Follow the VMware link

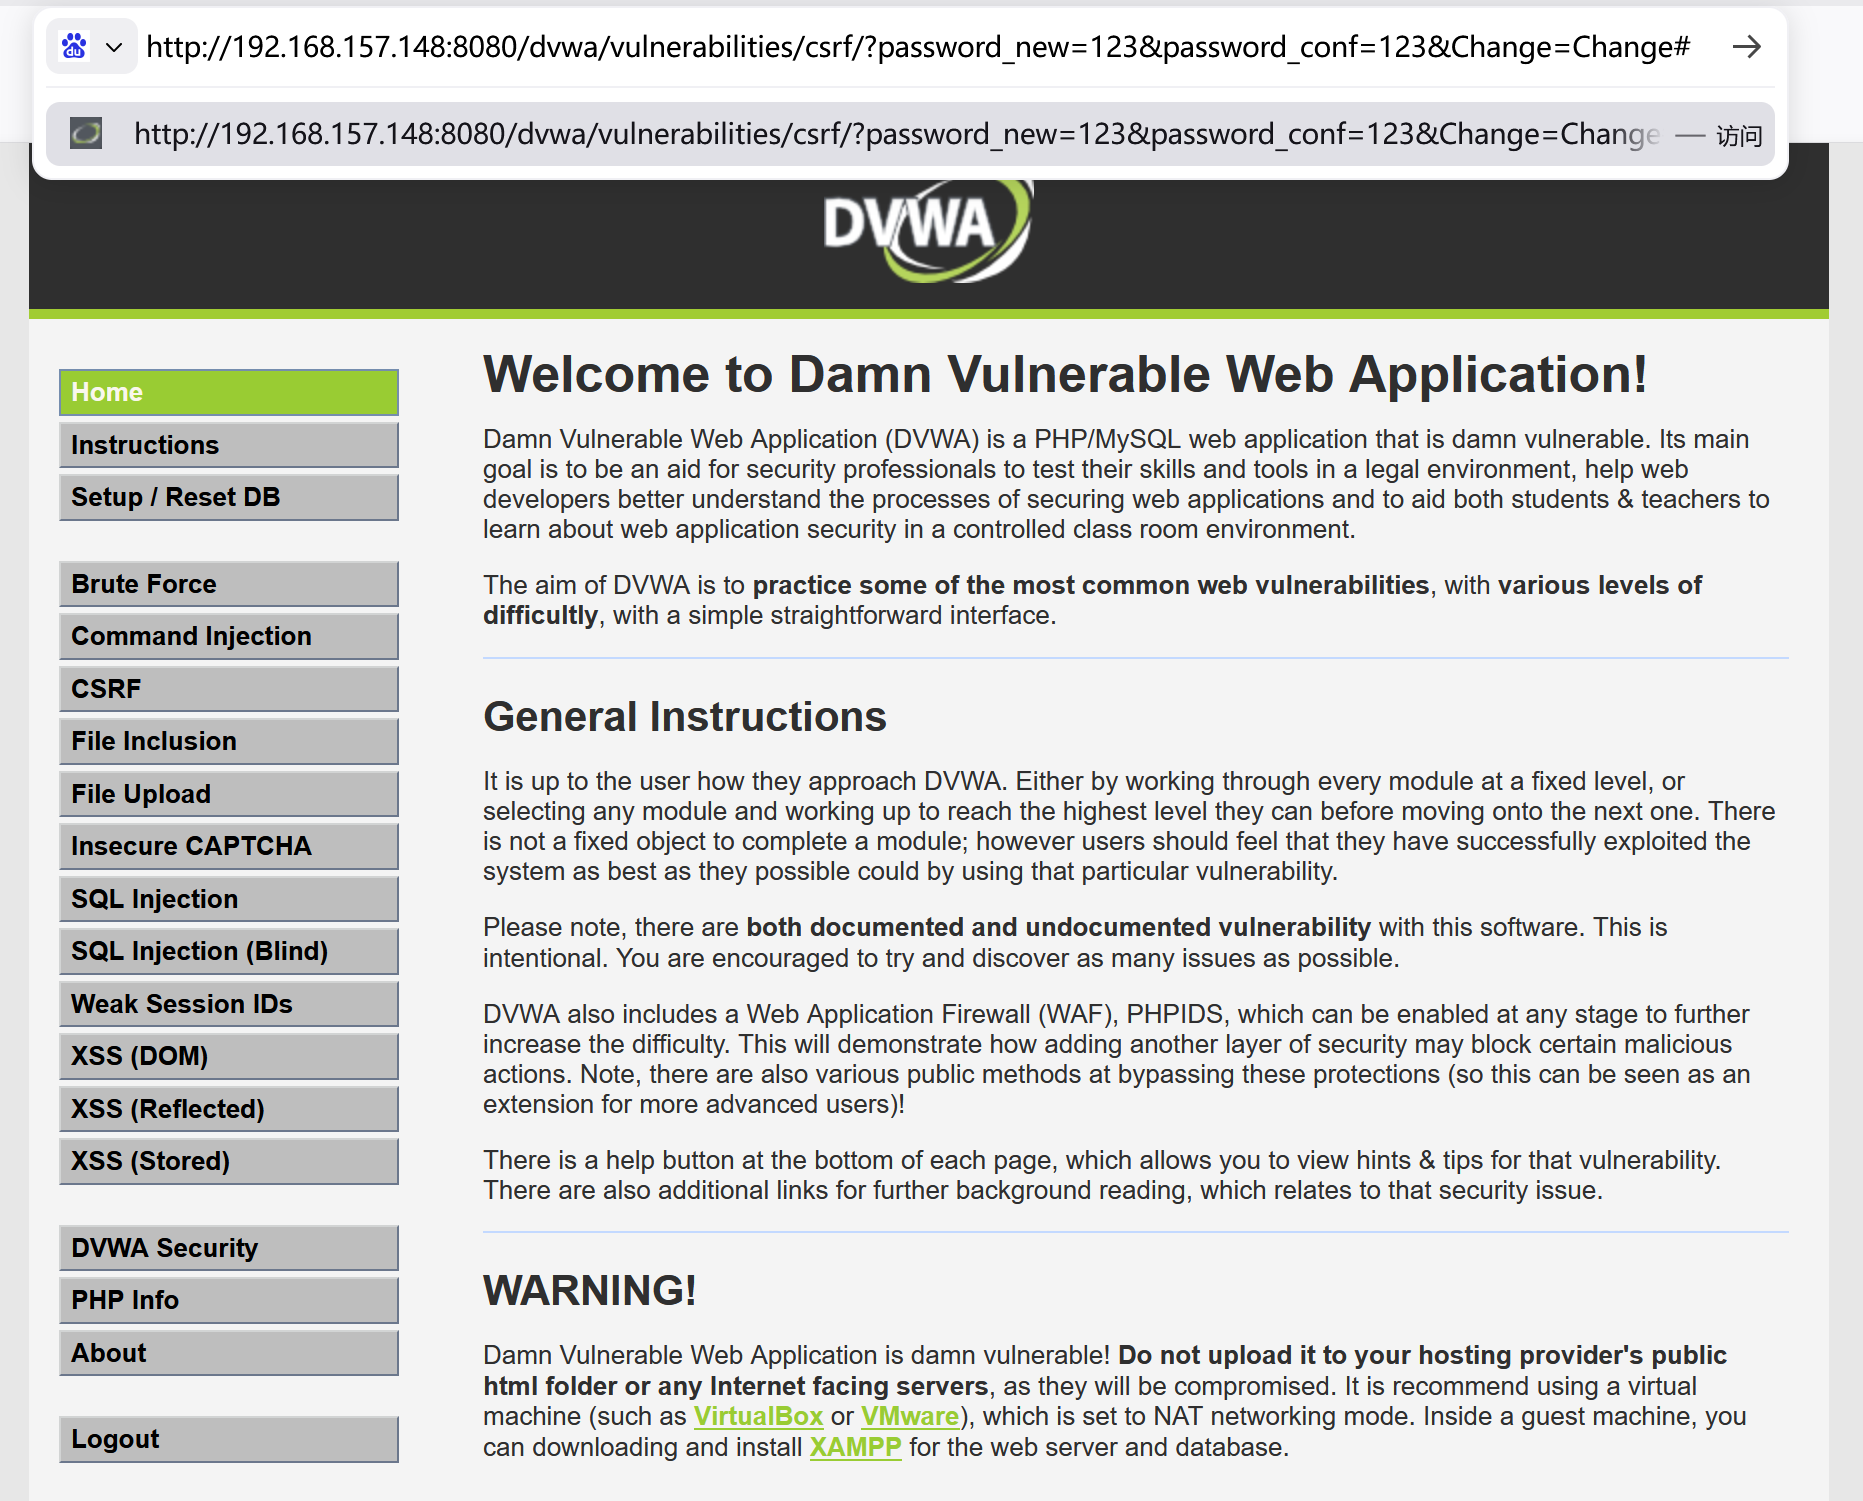tap(910, 1417)
